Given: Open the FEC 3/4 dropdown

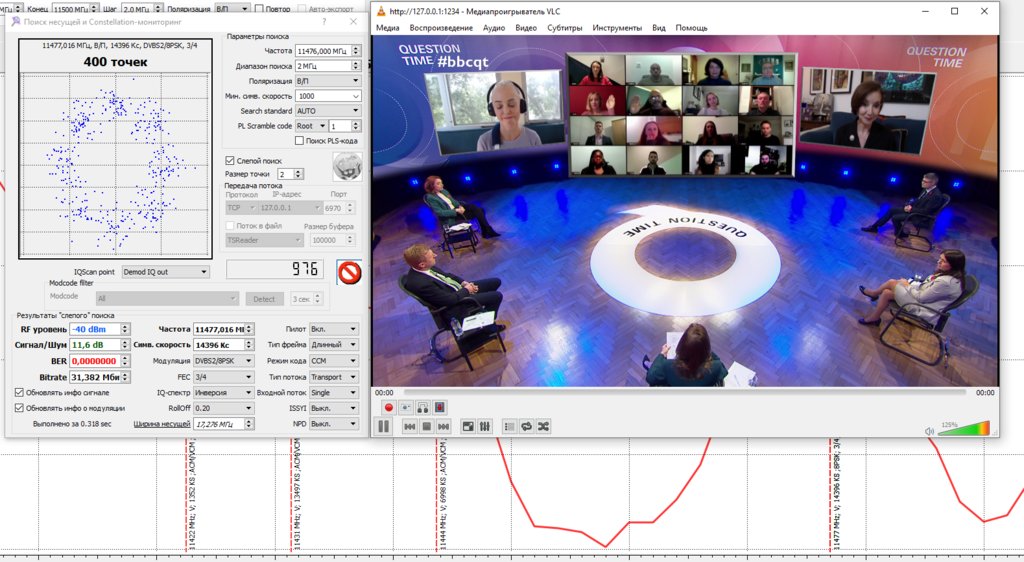Looking at the screenshot, I should [223, 377].
